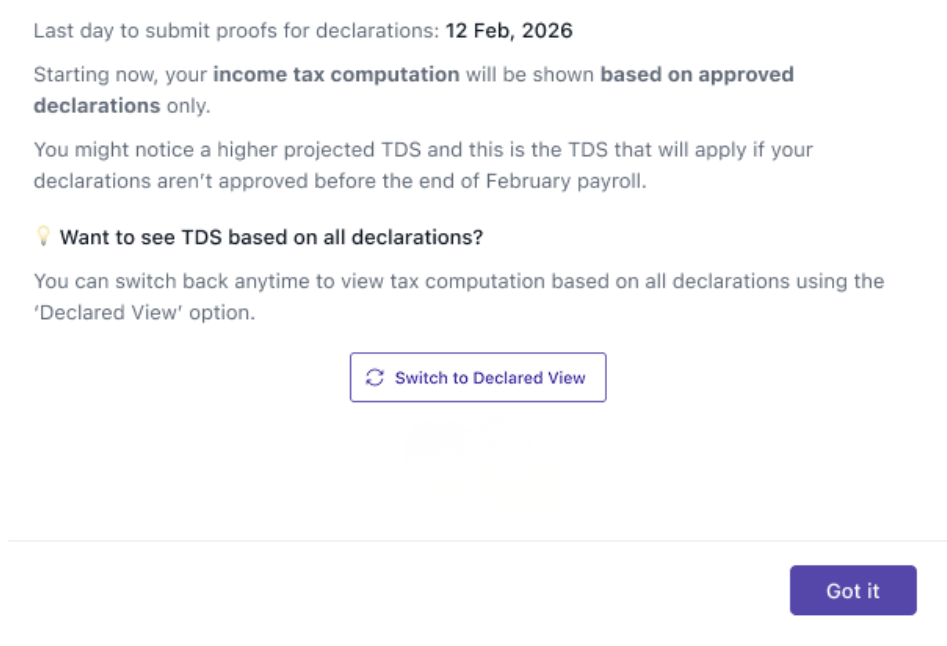947x646 pixels.
Task: Click the 'You can switch back anytime' sentence
Action: pos(170,281)
